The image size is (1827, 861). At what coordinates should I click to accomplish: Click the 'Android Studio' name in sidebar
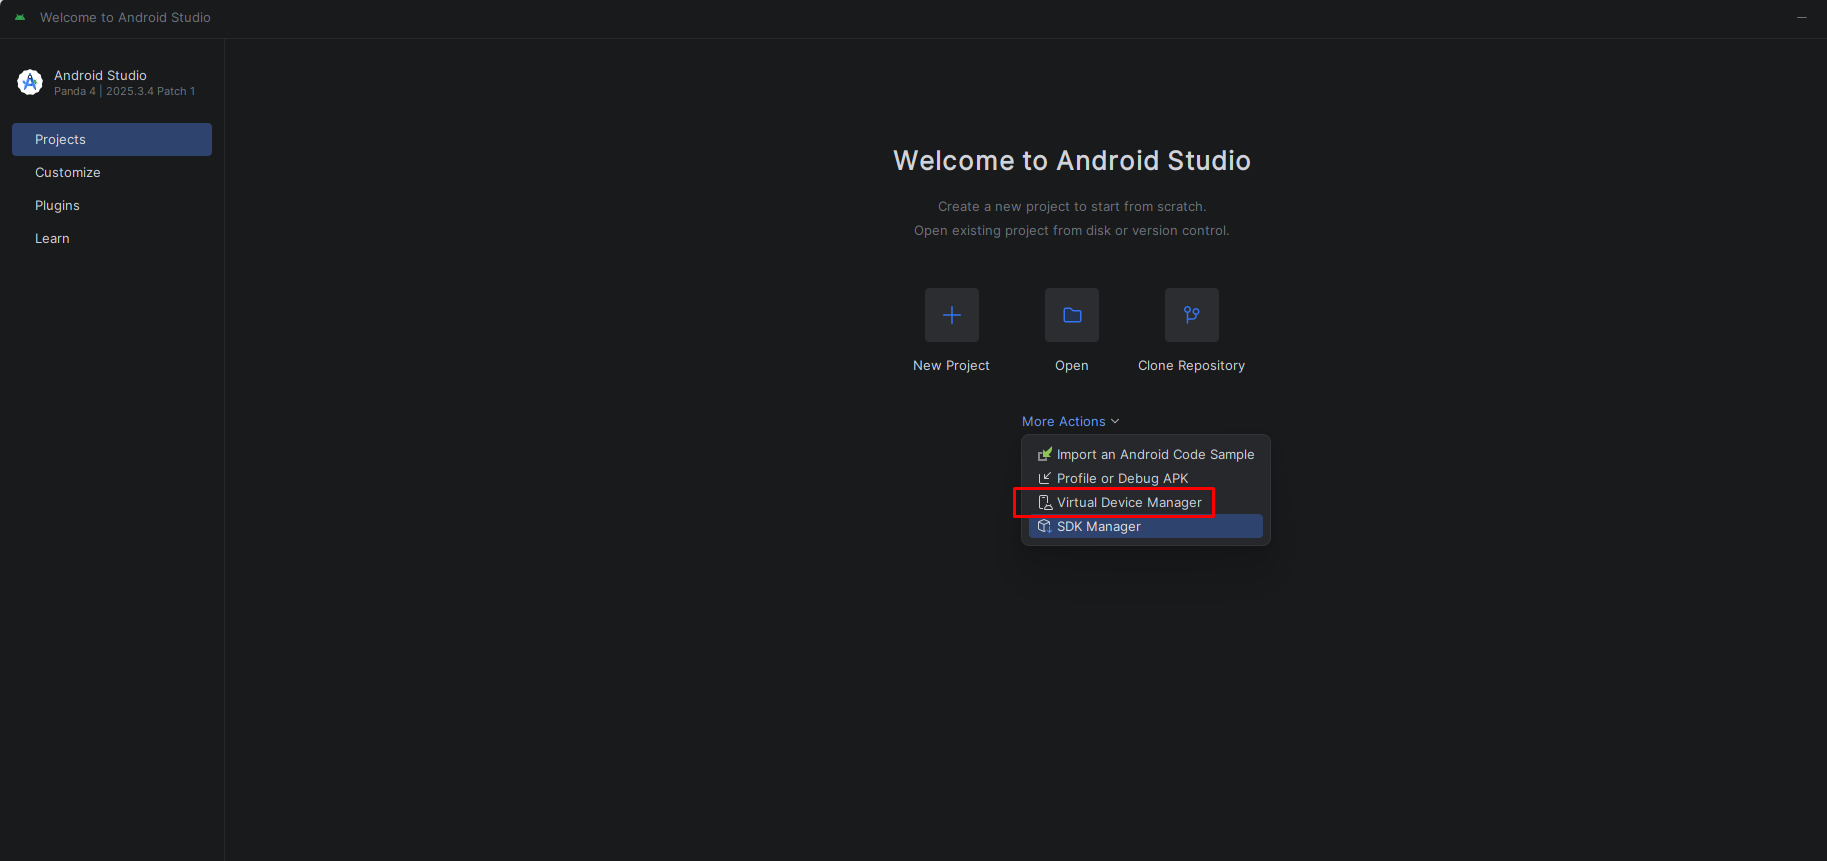point(100,75)
